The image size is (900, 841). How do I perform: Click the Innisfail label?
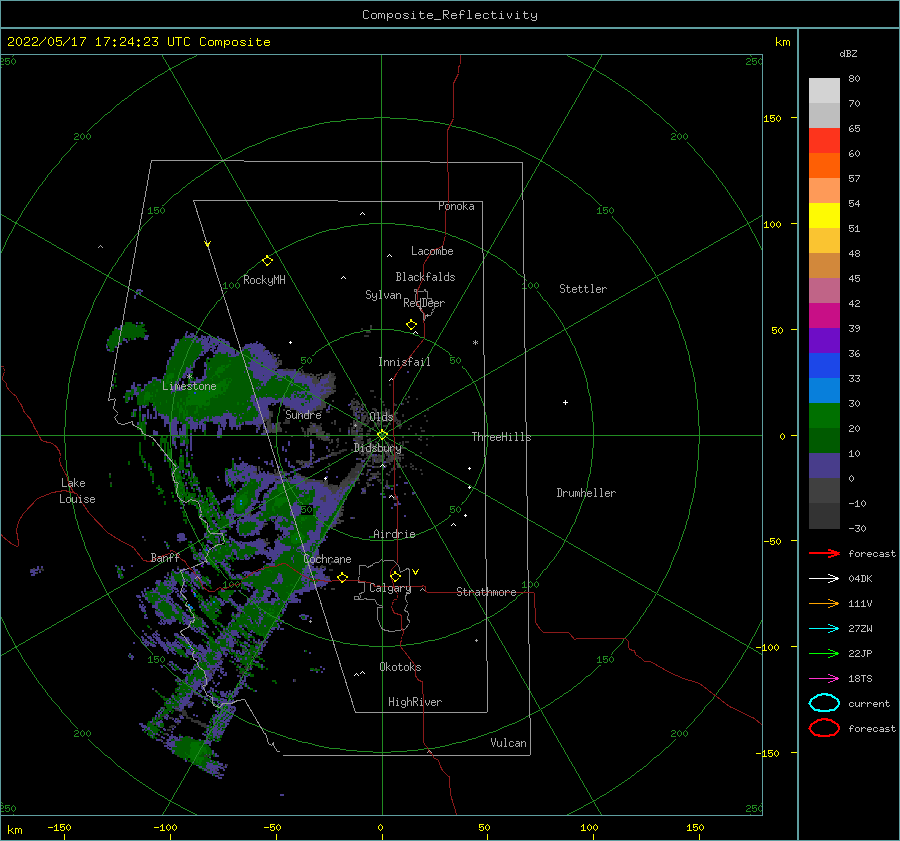(x=405, y=362)
